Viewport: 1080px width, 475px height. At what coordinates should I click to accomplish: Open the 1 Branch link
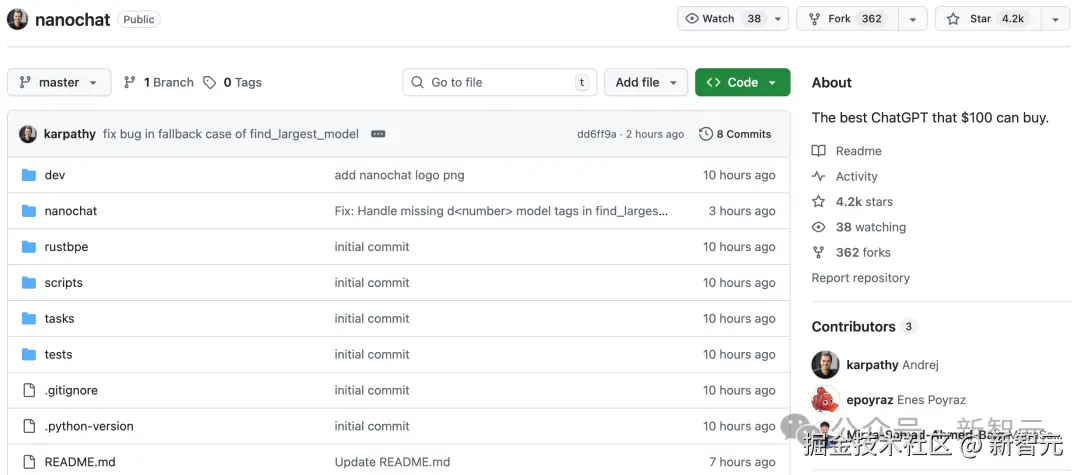(x=158, y=83)
